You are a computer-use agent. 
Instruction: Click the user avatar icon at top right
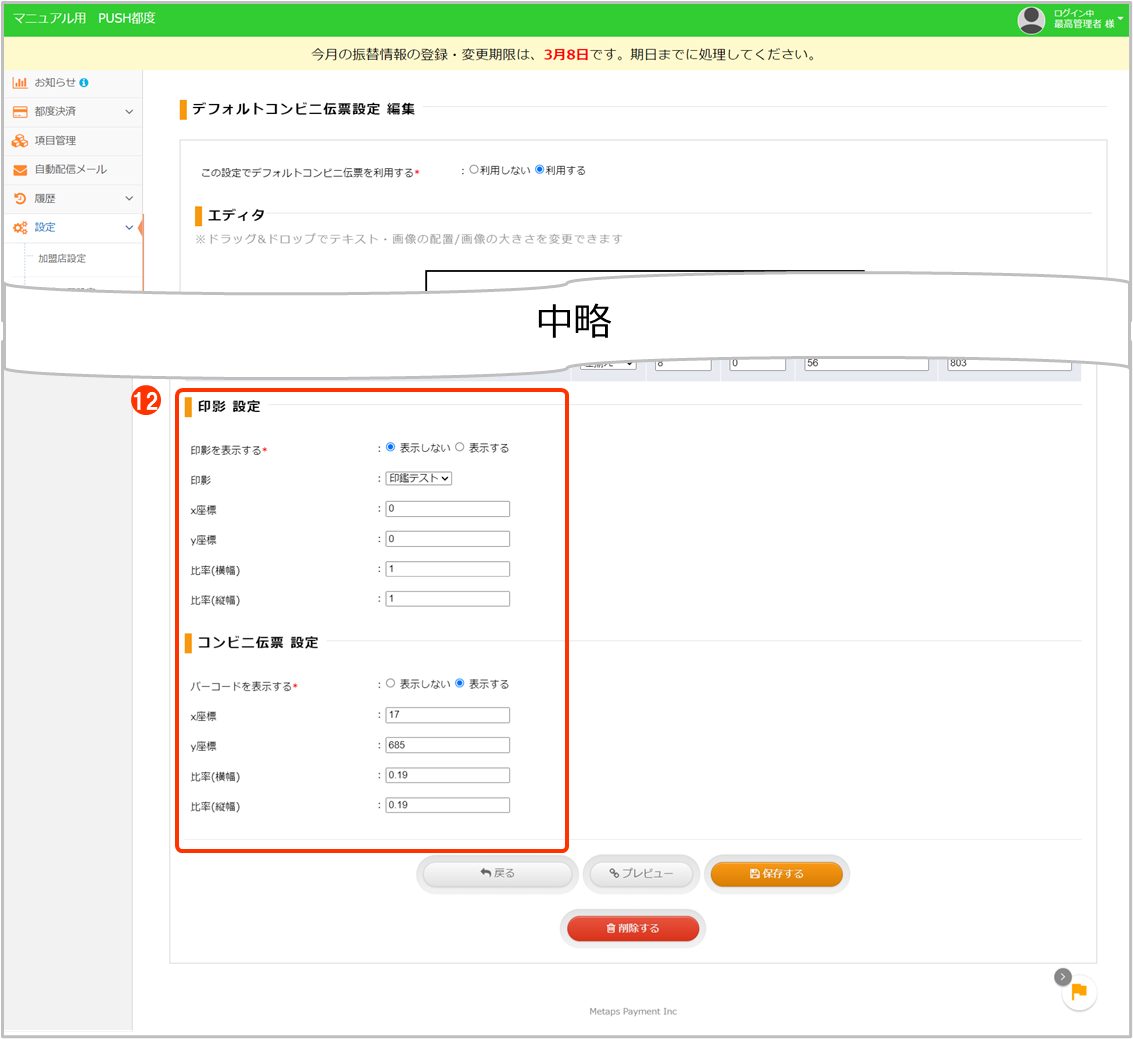point(1031,19)
